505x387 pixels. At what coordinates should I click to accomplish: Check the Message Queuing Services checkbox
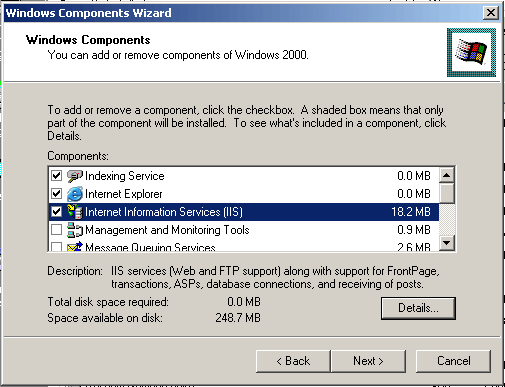[x=56, y=247]
